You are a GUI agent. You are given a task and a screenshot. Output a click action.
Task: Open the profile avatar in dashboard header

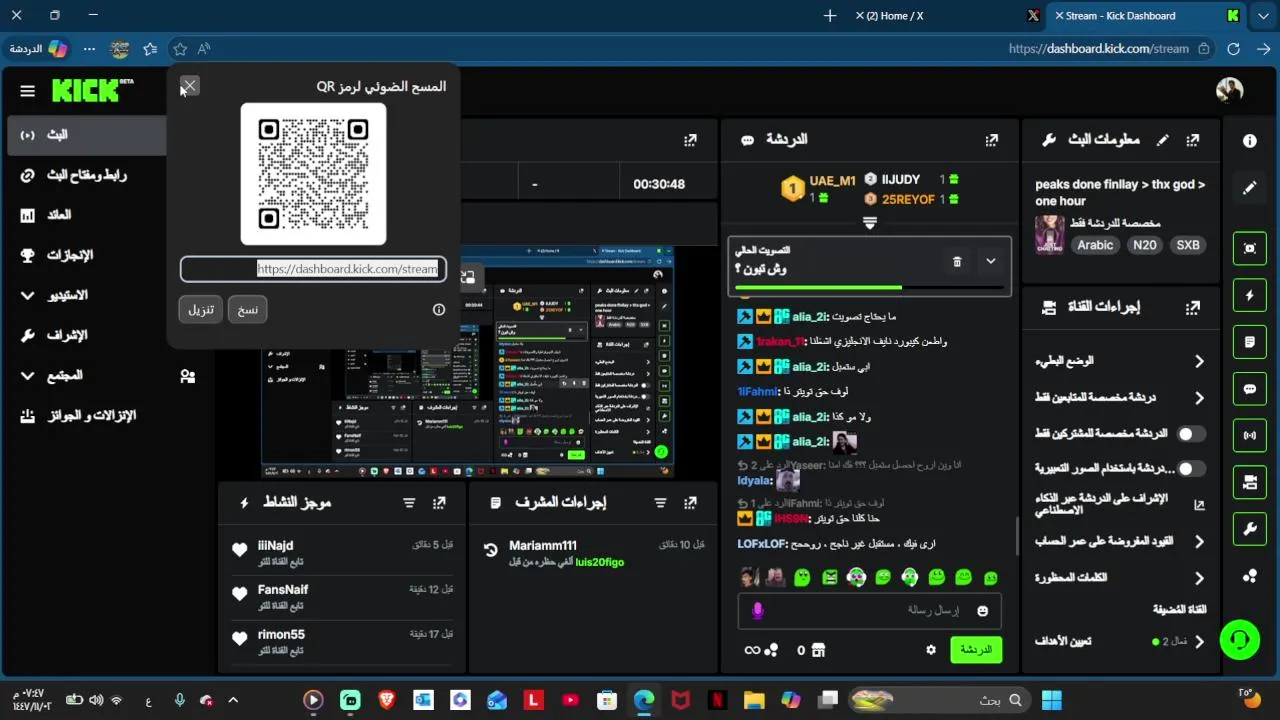1229,91
